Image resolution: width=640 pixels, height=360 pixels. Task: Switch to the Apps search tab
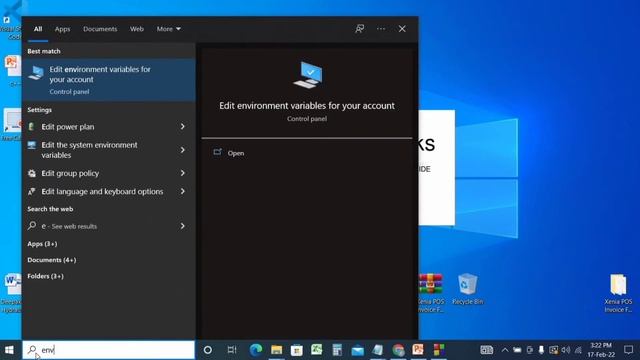point(62,29)
